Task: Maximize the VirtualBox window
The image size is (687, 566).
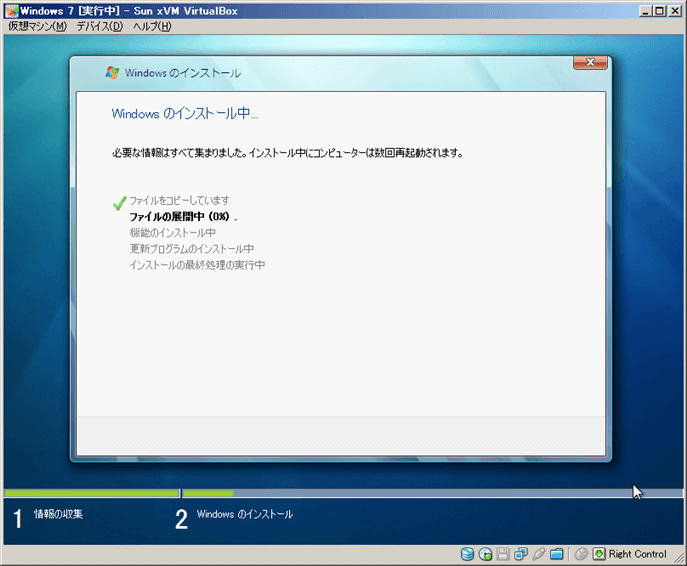Action: pyautogui.click(x=660, y=9)
